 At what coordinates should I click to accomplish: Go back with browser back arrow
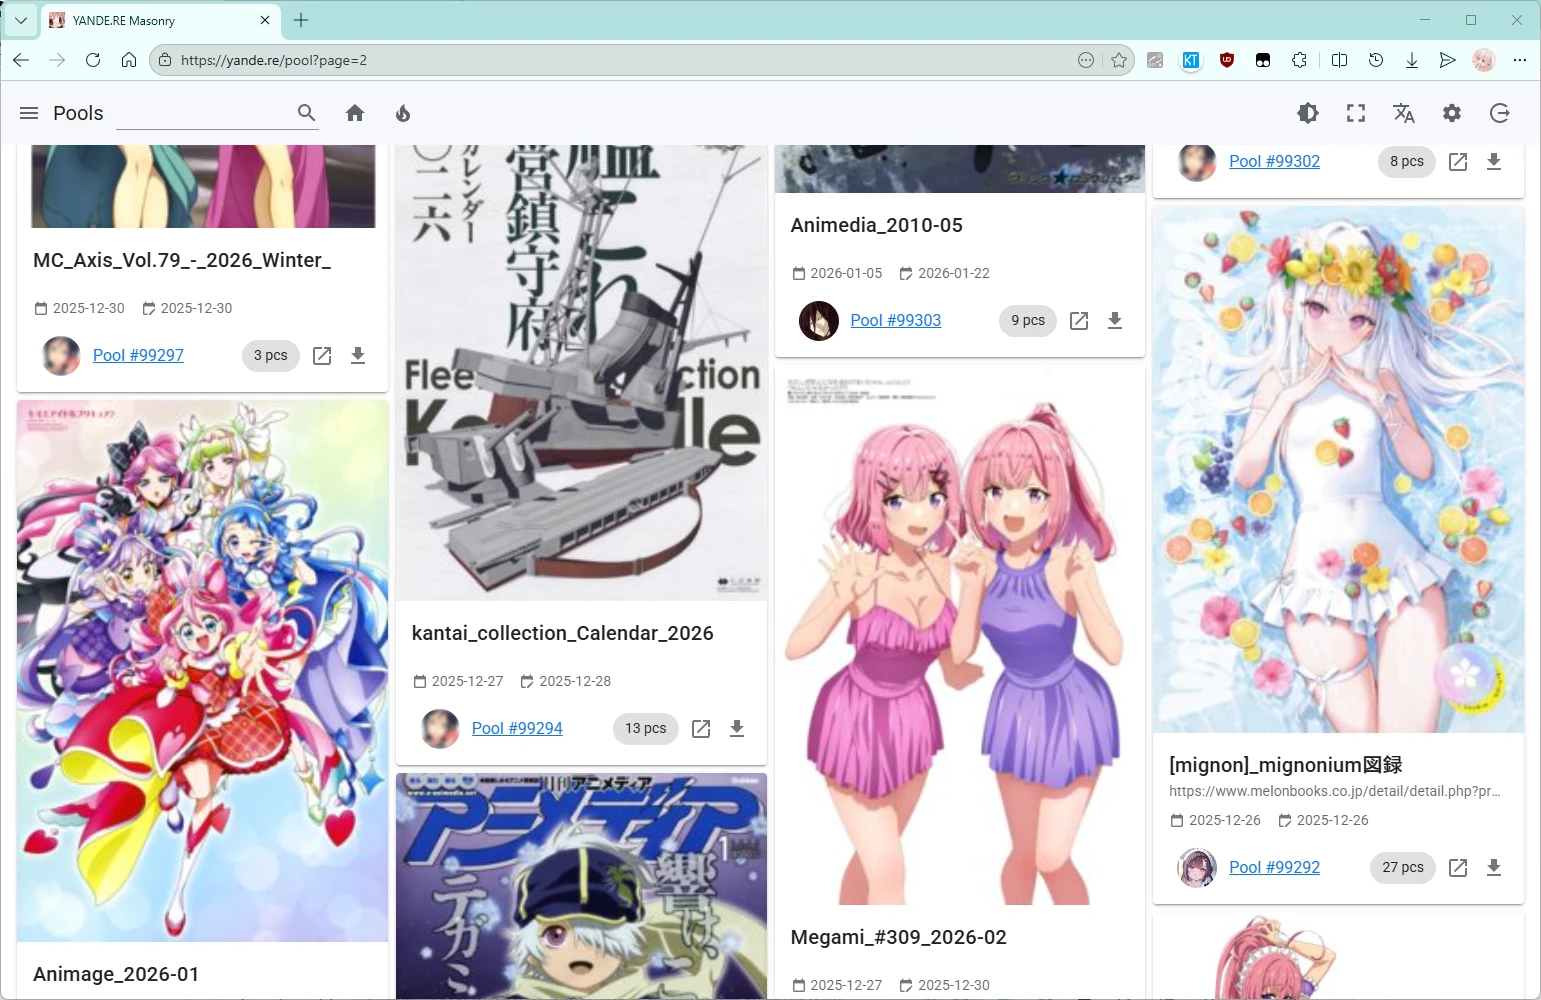[21, 60]
